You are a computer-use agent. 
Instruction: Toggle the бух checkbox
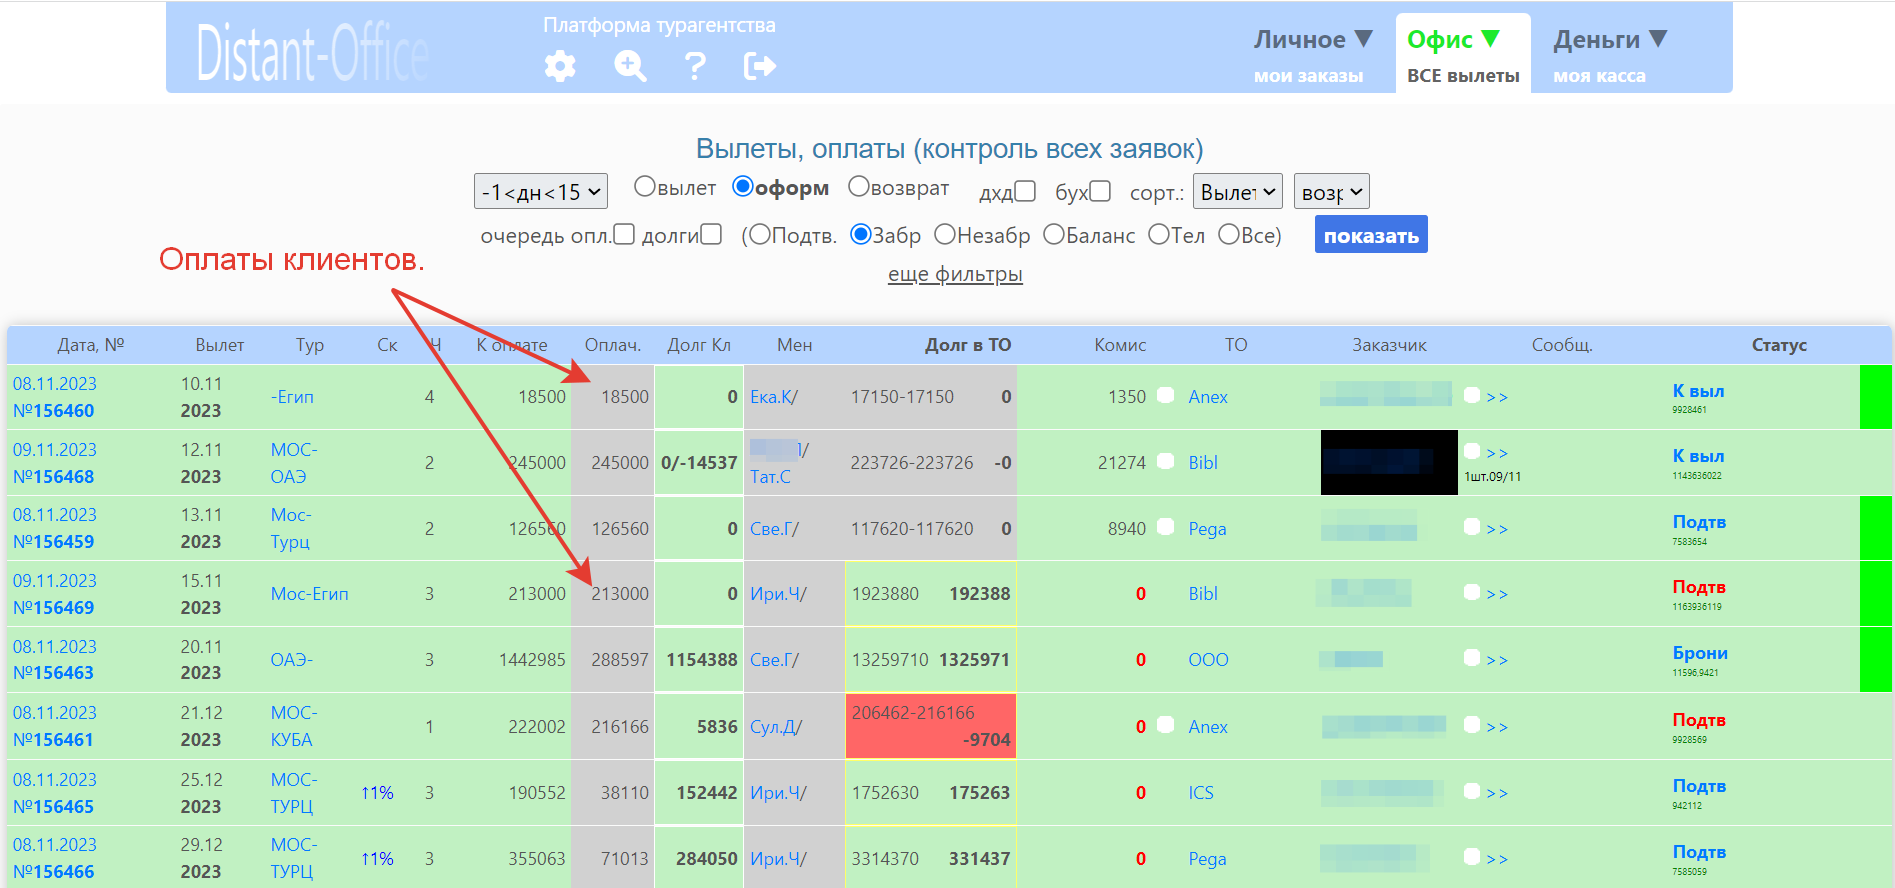(x=1100, y=191)
